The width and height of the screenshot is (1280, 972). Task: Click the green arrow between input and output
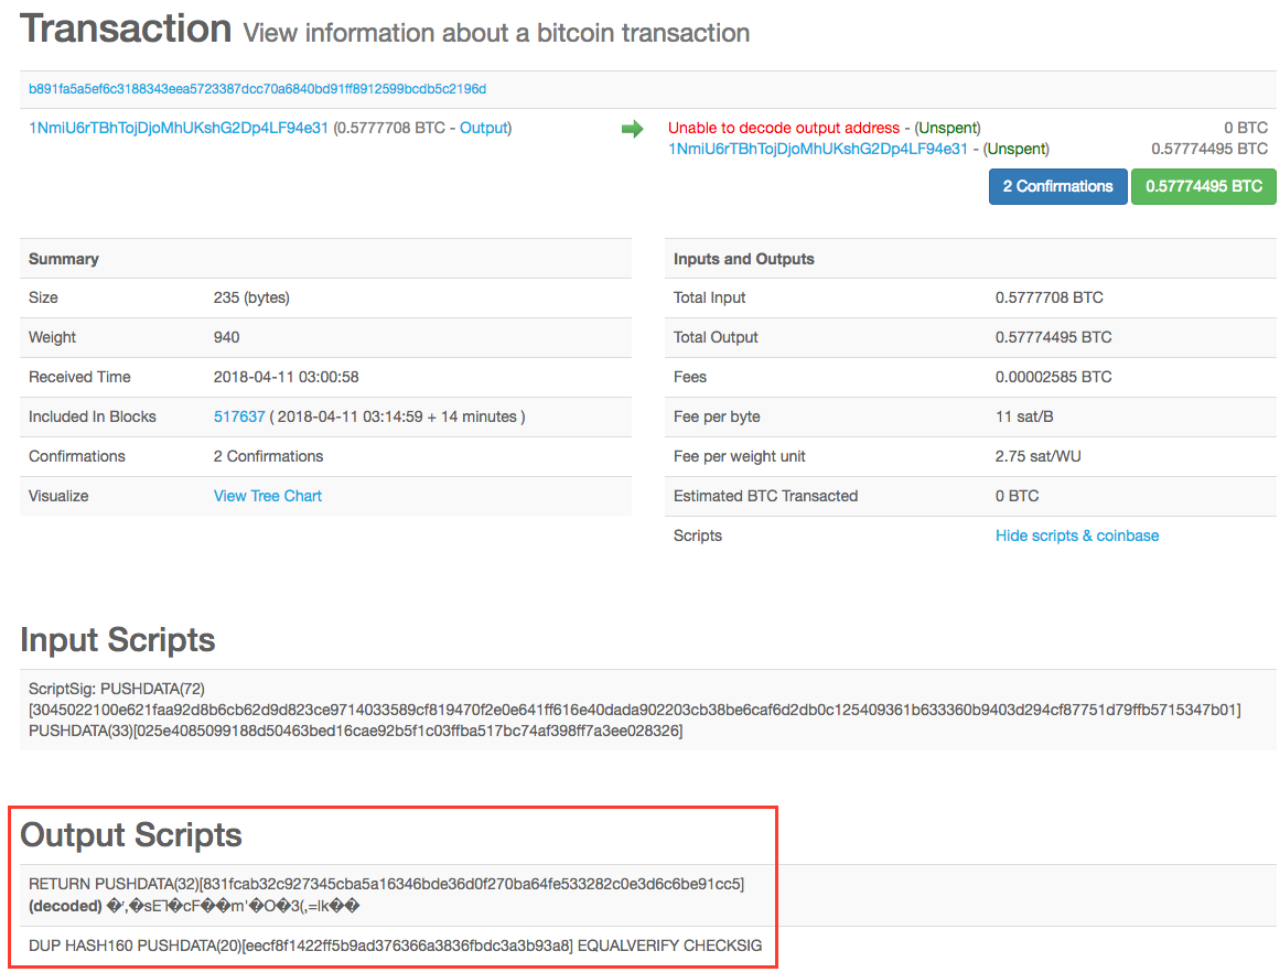pos(632,129)
